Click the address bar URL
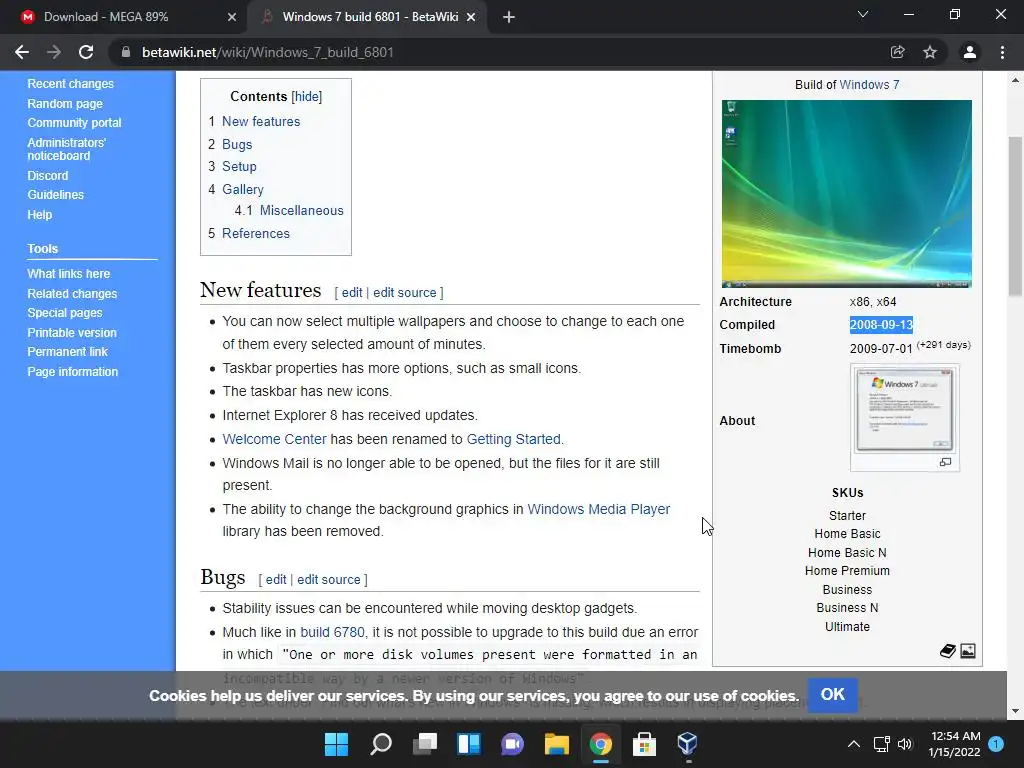This screenshot has width=1024, height=768. (x=268, y=52)
